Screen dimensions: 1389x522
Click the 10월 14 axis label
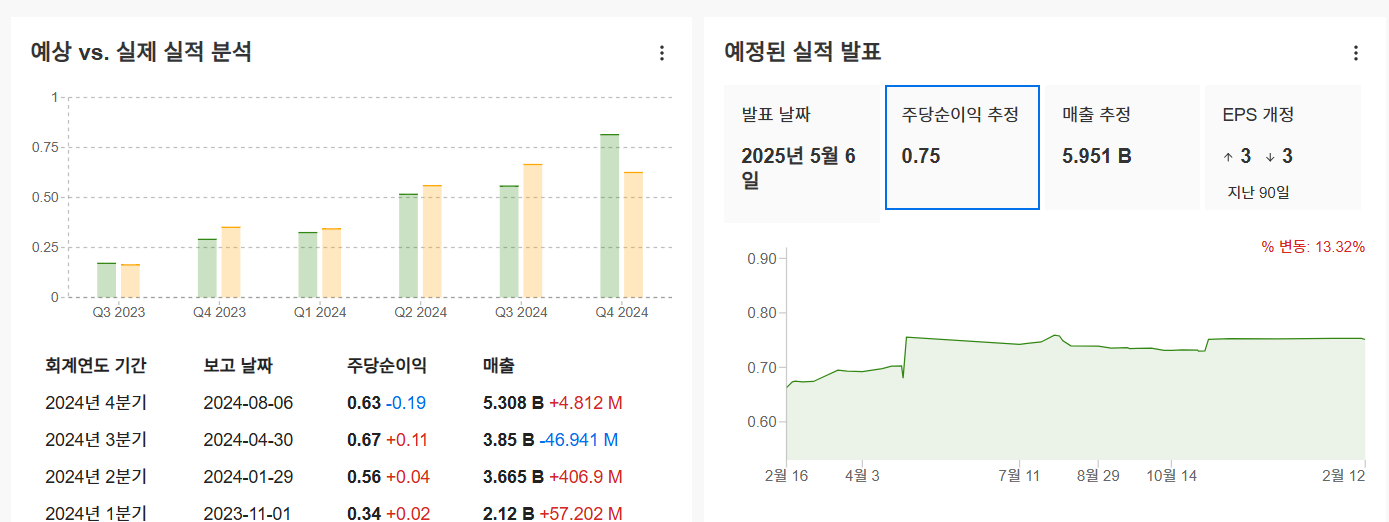pyautogui.click(x=1174, y=475)
